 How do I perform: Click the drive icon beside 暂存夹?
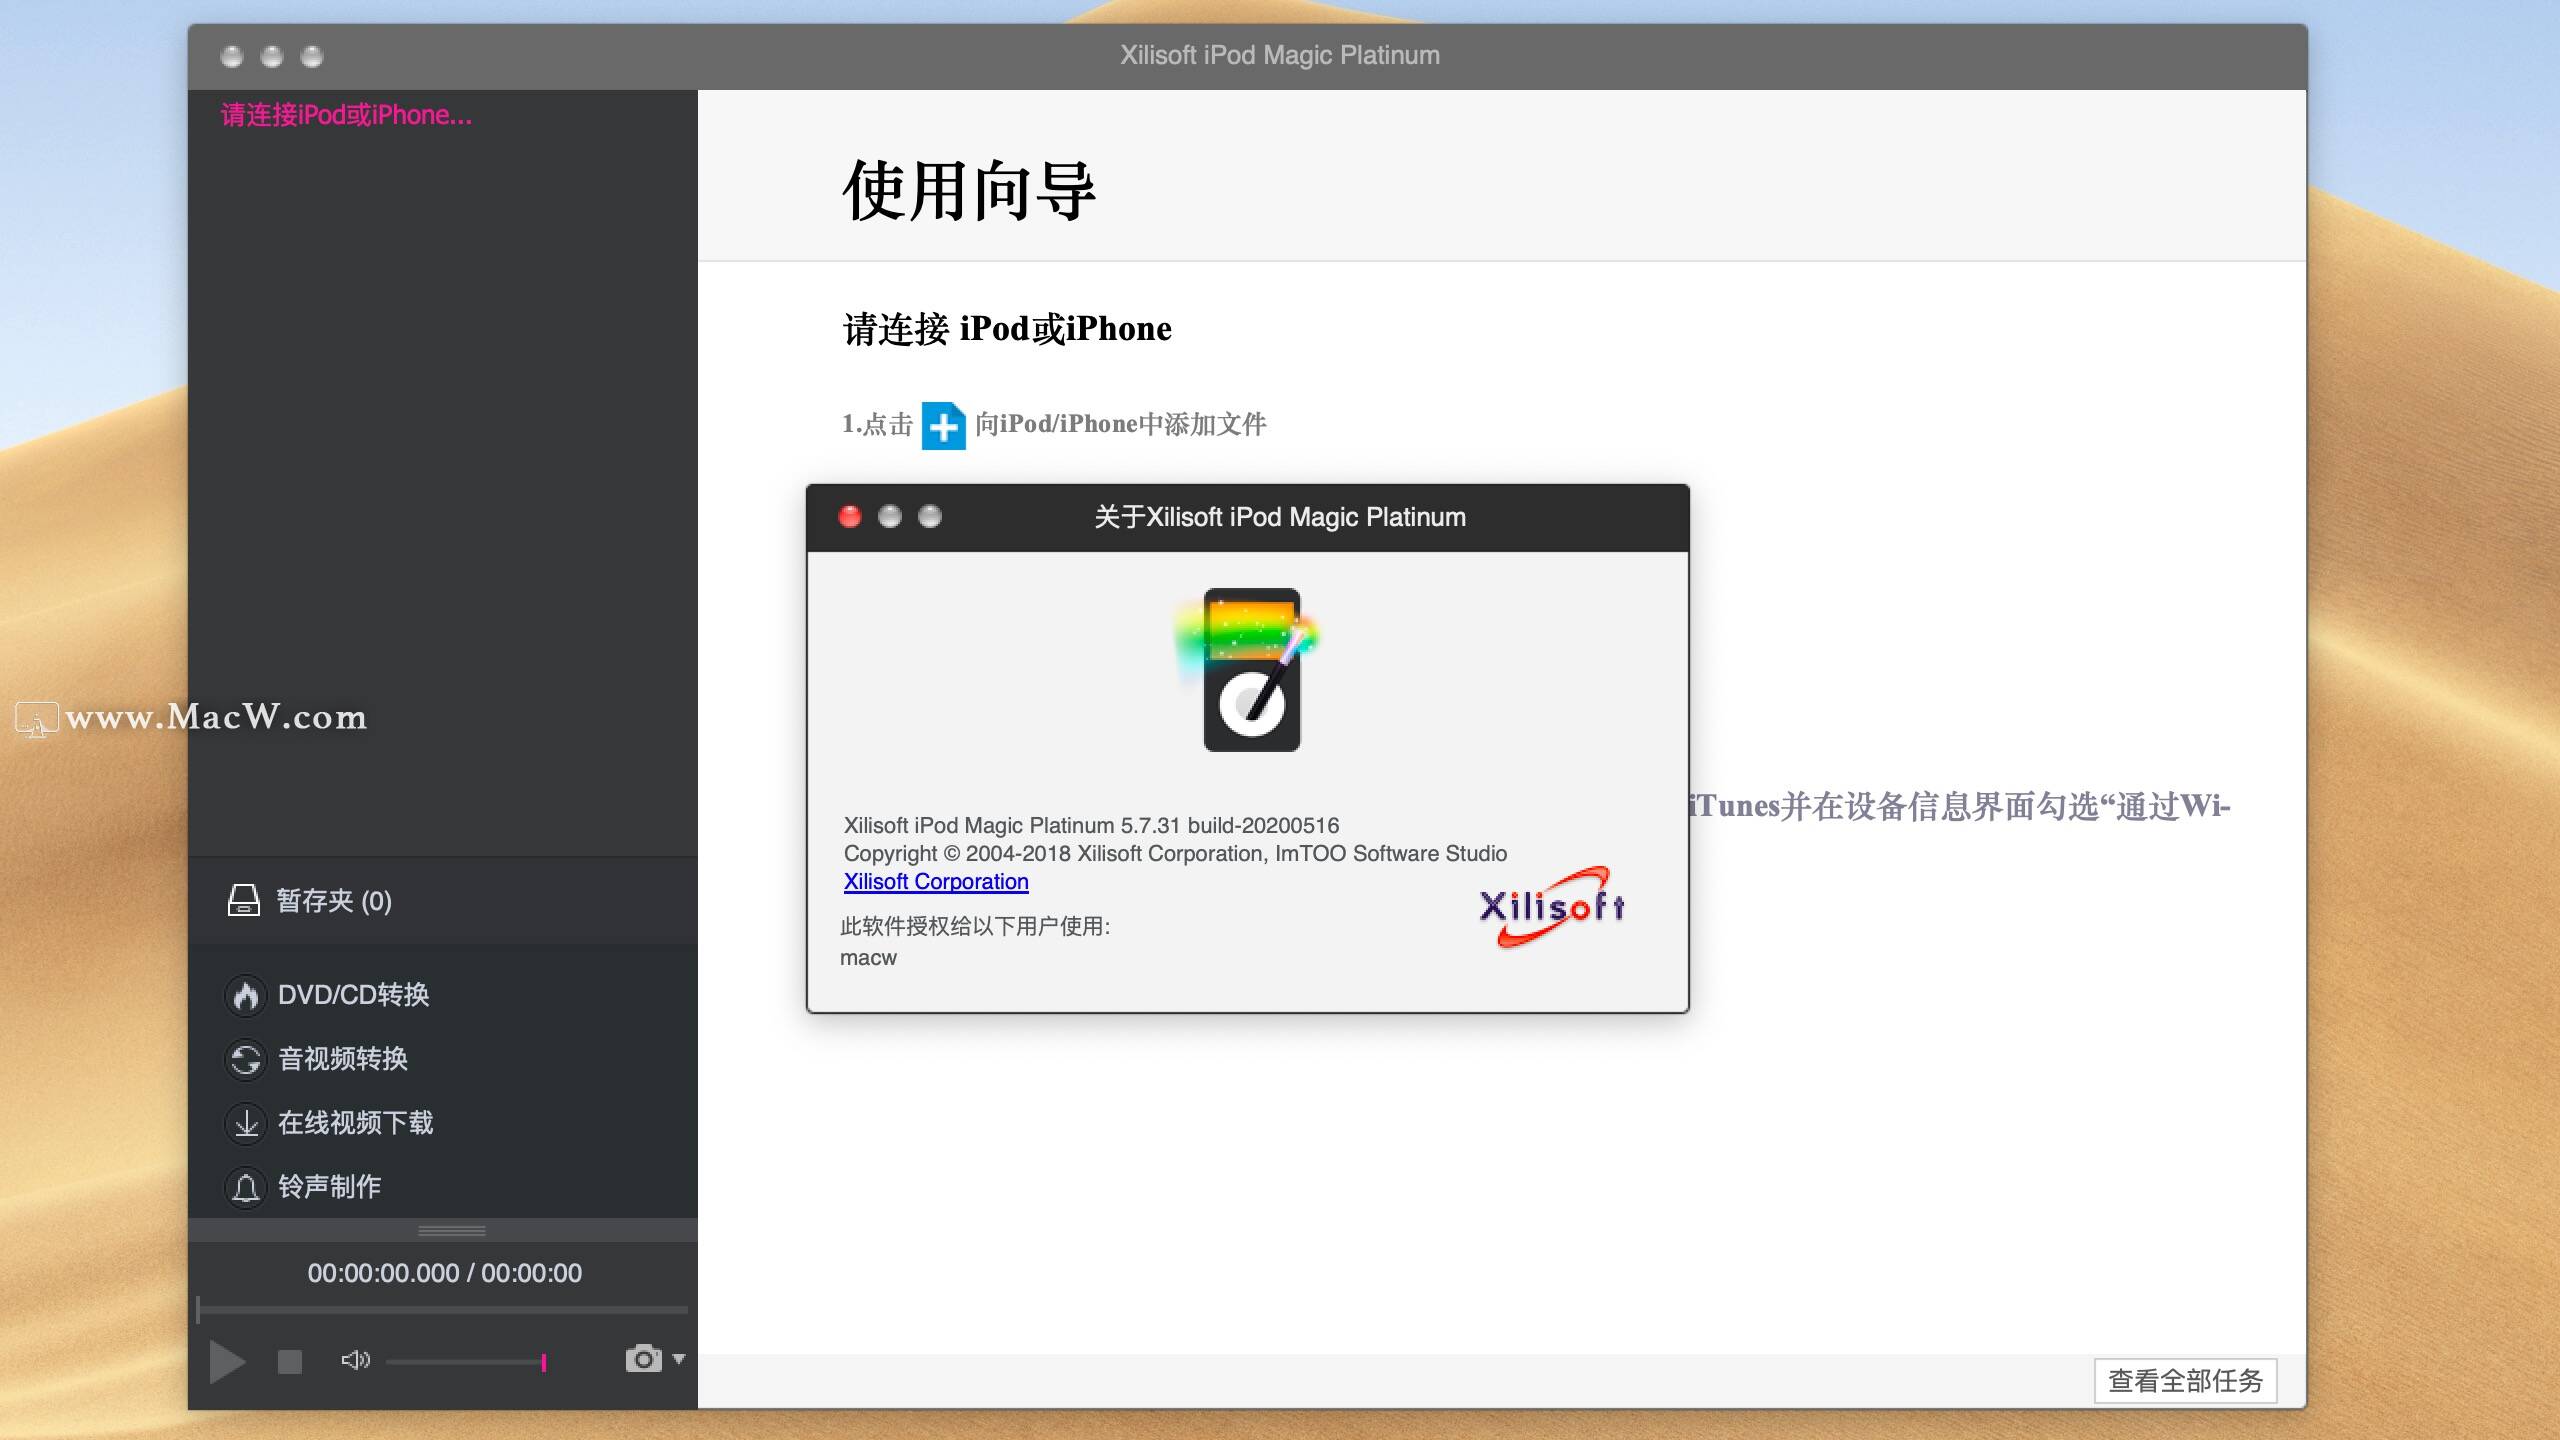click(243, 900)
